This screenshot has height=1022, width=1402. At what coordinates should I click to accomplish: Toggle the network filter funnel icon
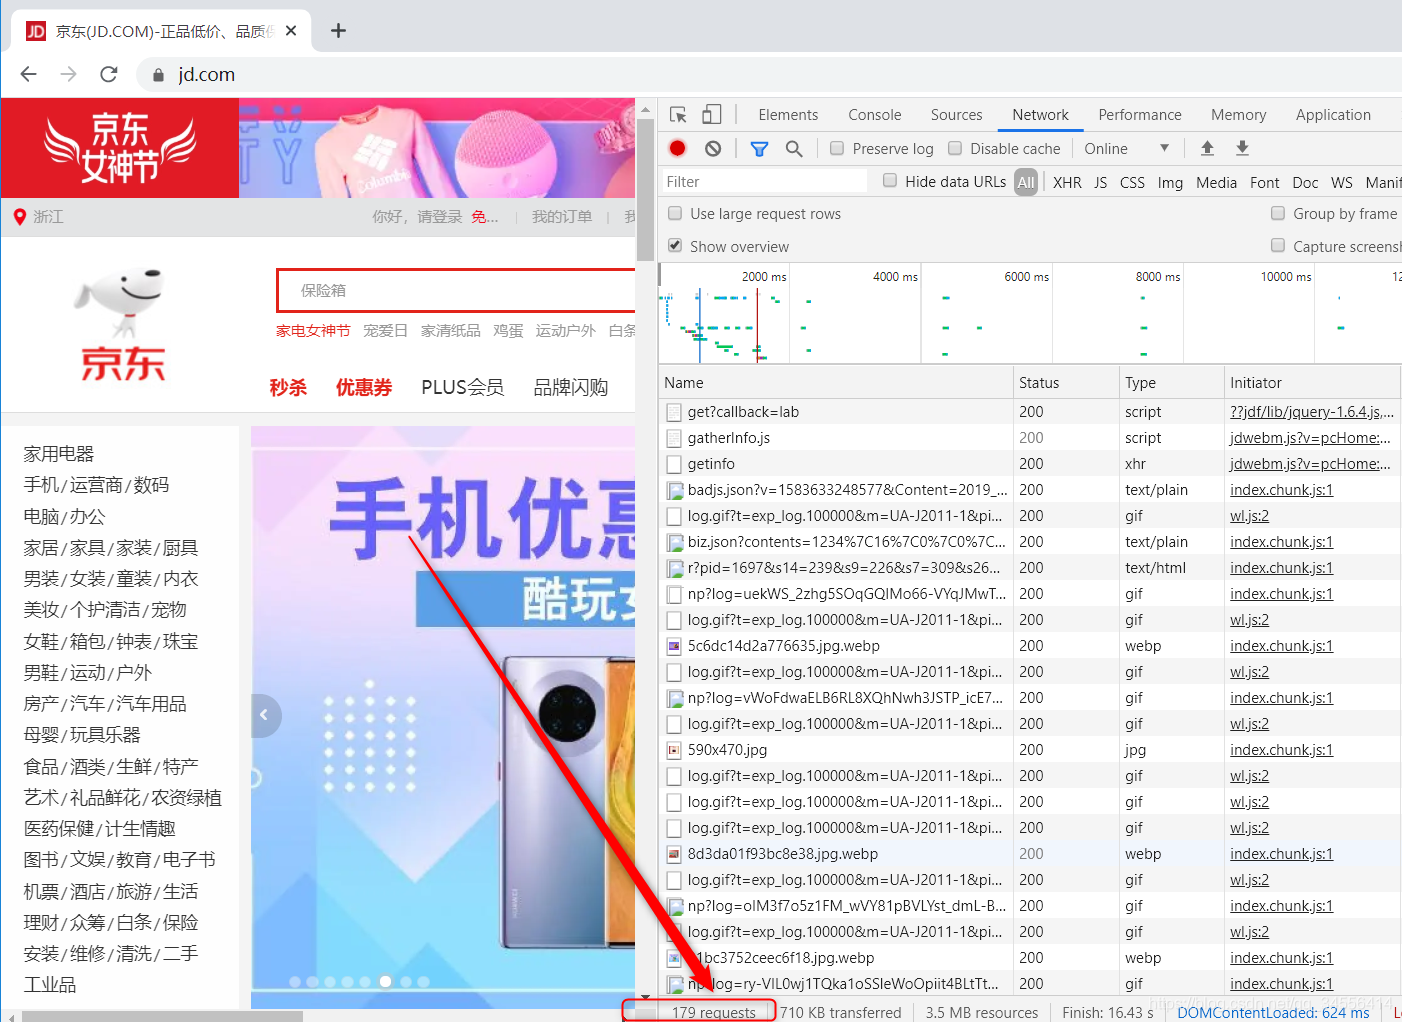[x=759, y=148]
